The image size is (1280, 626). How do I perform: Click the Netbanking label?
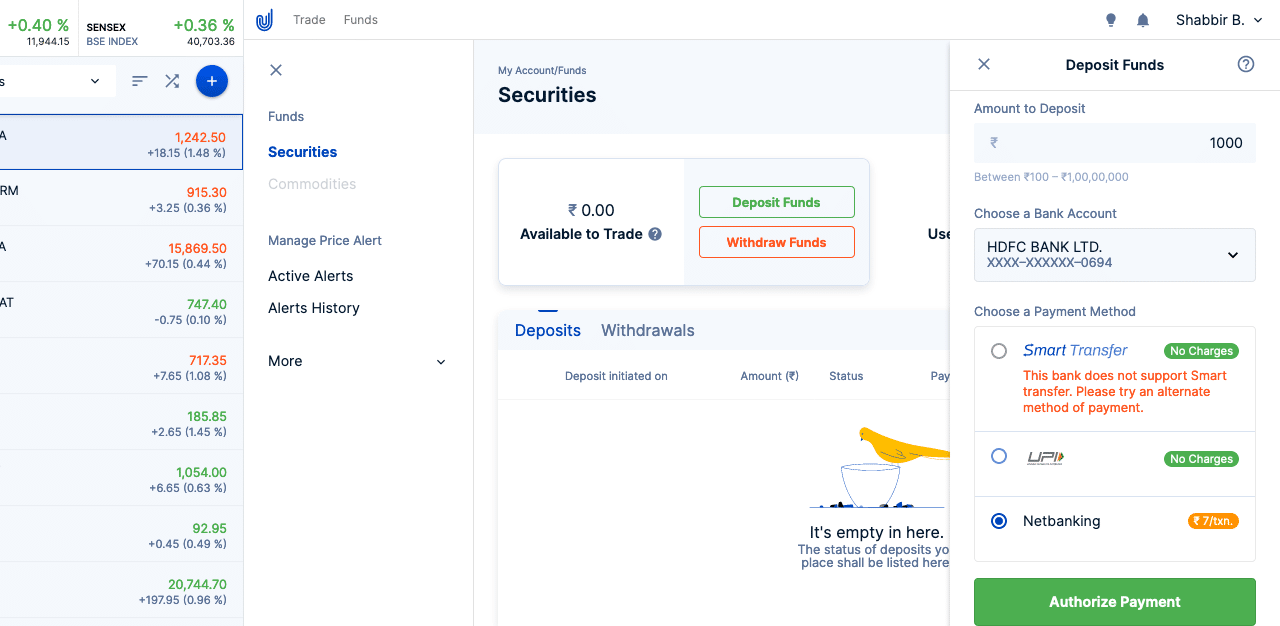click(1061, 521)
